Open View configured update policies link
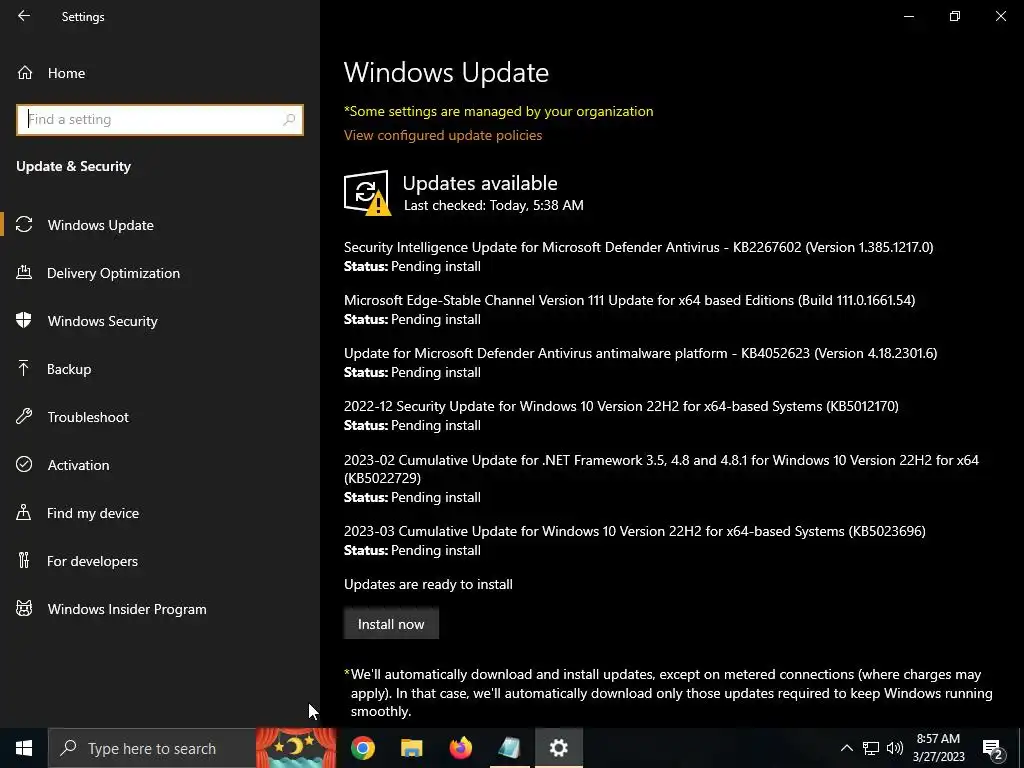 (443, 135)
